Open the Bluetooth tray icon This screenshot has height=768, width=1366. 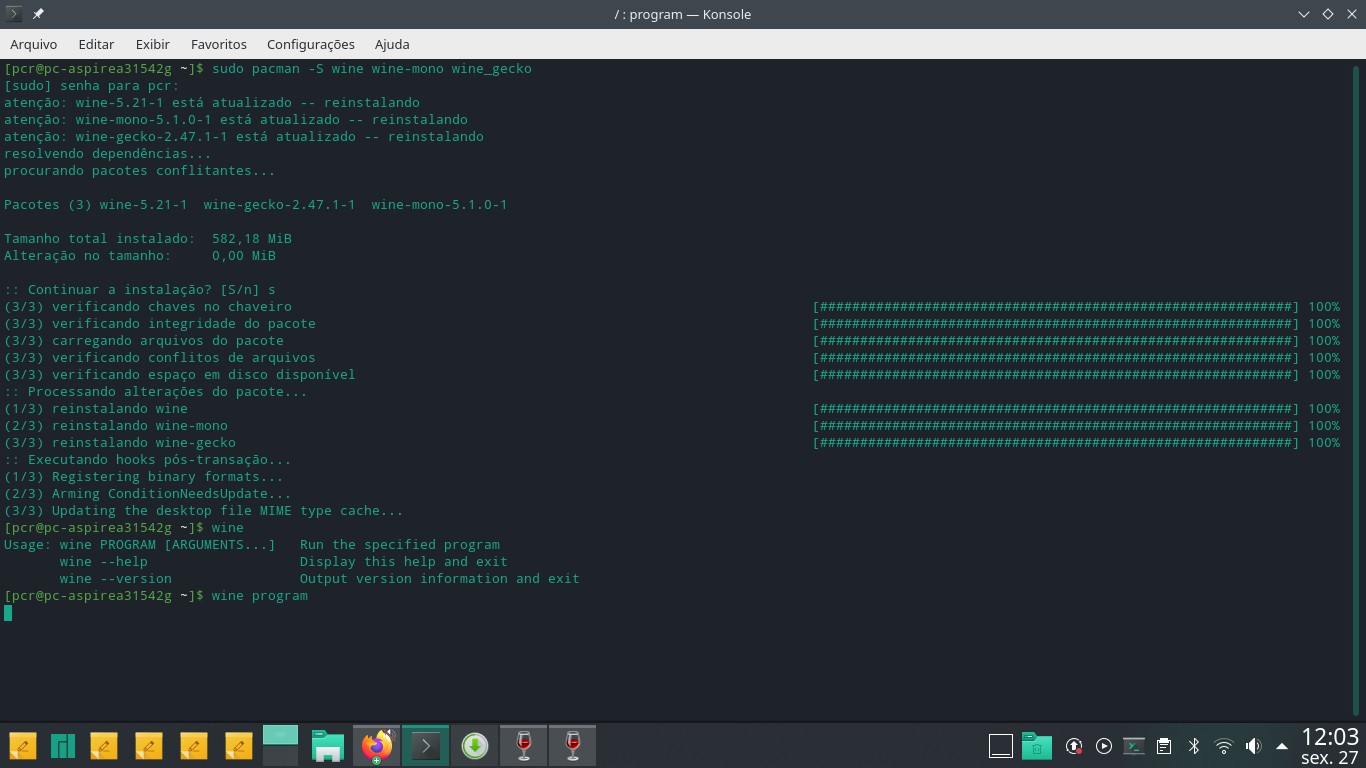[x=1194, y=746]
